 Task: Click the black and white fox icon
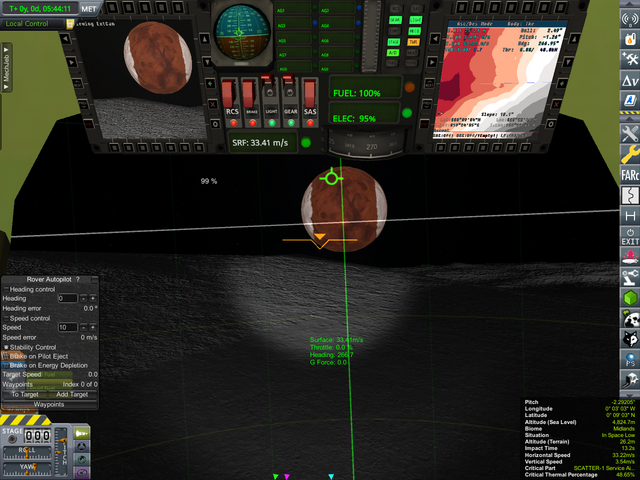[630, 339]
